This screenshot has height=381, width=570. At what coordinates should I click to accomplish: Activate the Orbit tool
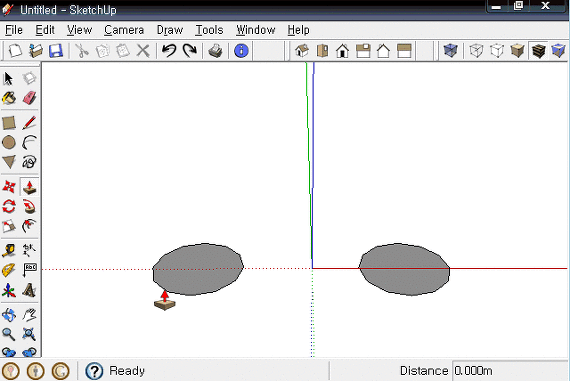8,315
